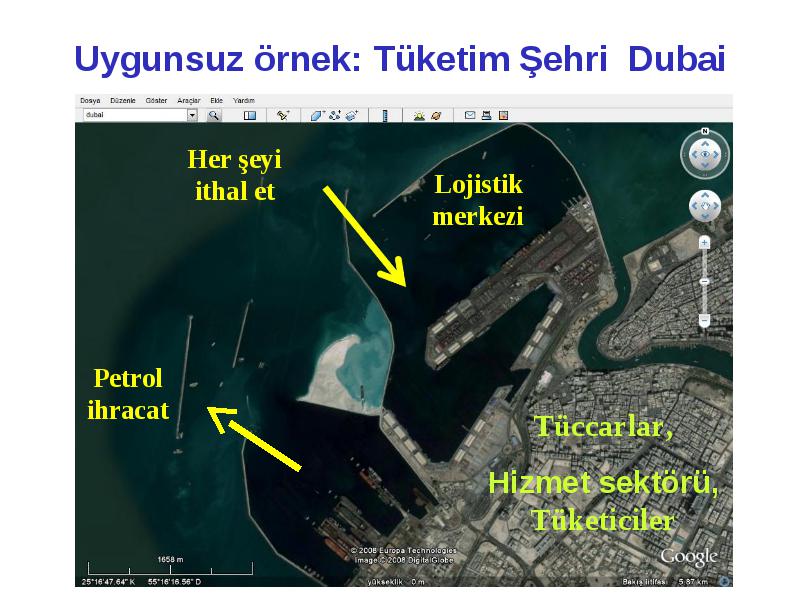
Task: Move up with the hand joystick arrow
Action: [705, 195]
